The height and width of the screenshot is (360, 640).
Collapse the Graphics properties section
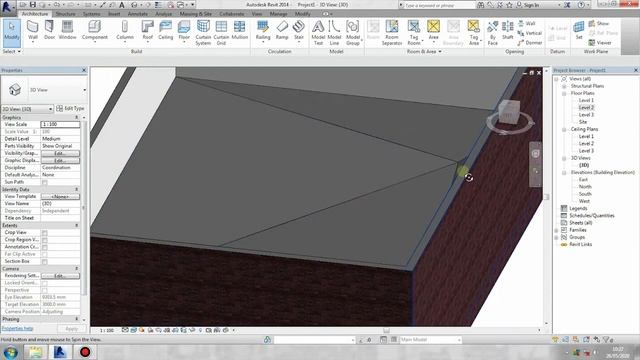coord(76,118)
